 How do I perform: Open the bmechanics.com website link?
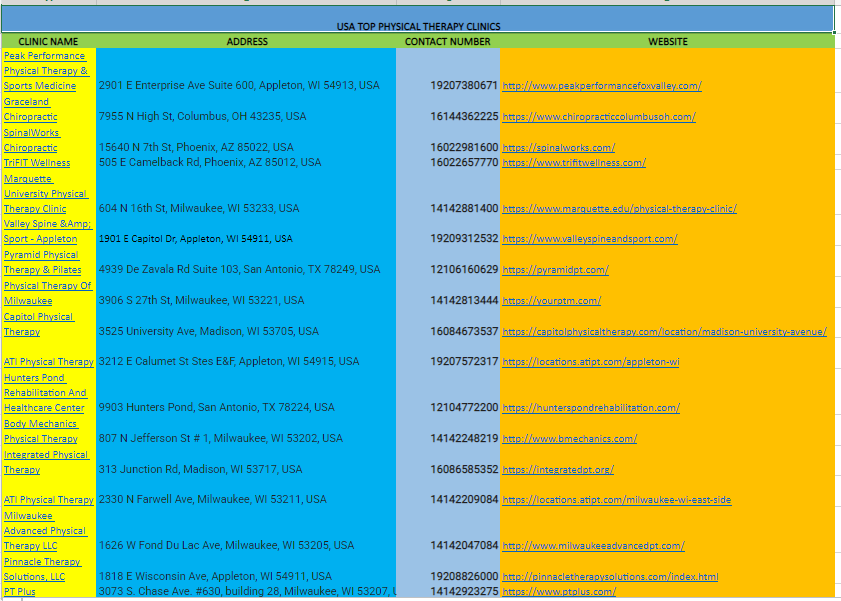pyautogui.click(x=570, y=439)
